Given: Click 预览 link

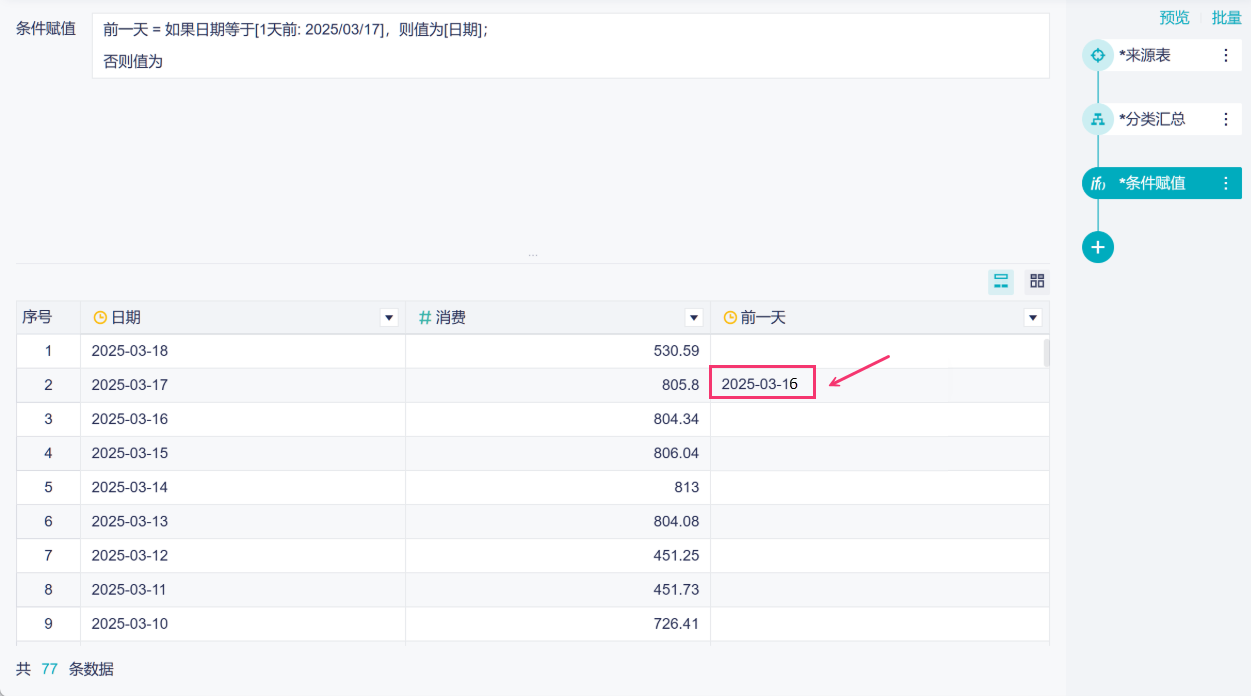Looking at the screenshot, I should point(1175,17).
